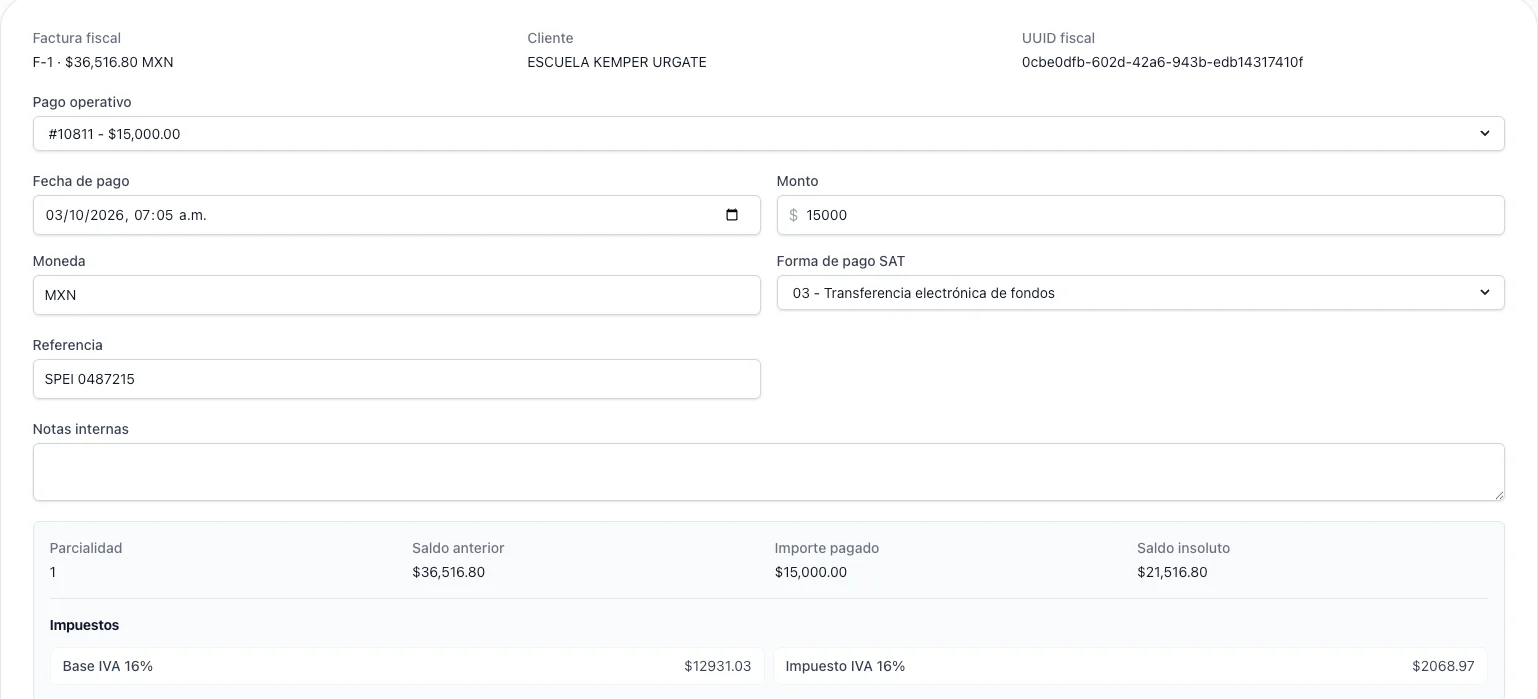Click the Saldo anterior value $36,516.80
Viewport: 1538px width, 699px height.
[448, 572]
